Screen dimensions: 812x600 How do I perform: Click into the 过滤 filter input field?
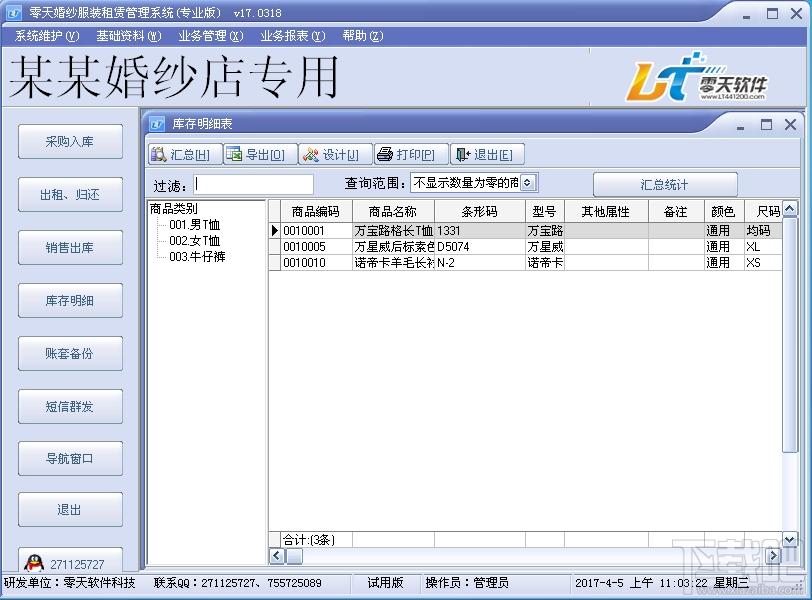254,184
